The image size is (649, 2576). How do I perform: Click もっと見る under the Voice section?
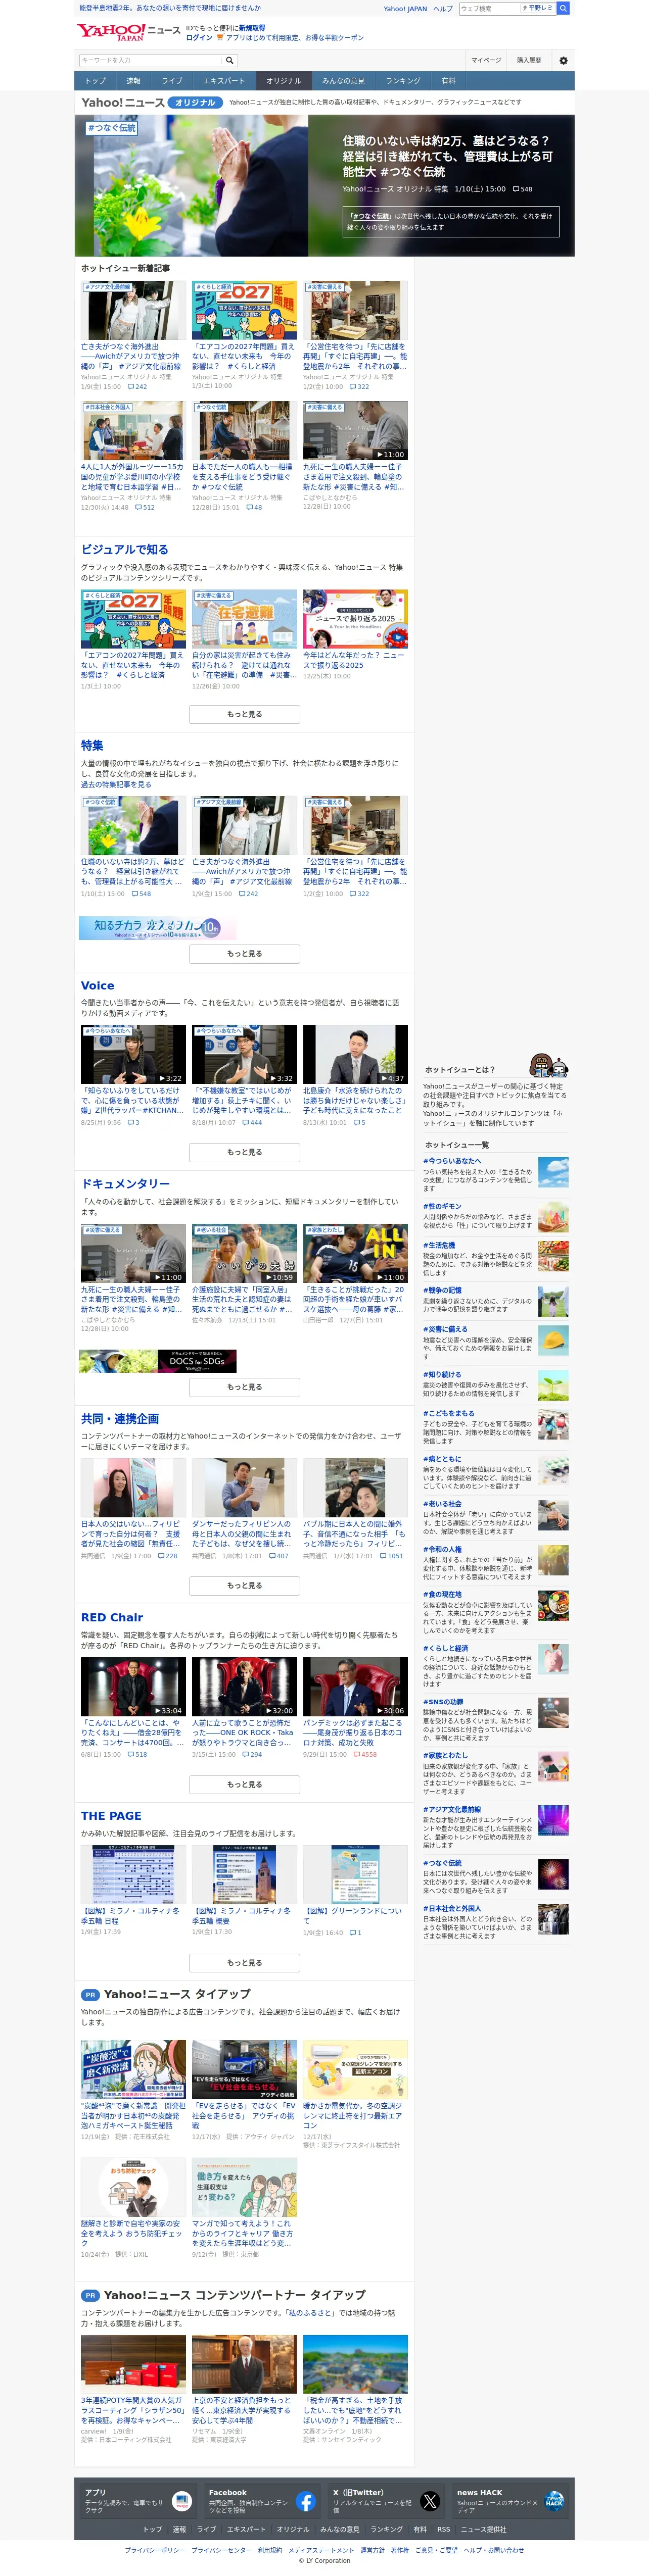[x=244, y=1152]
